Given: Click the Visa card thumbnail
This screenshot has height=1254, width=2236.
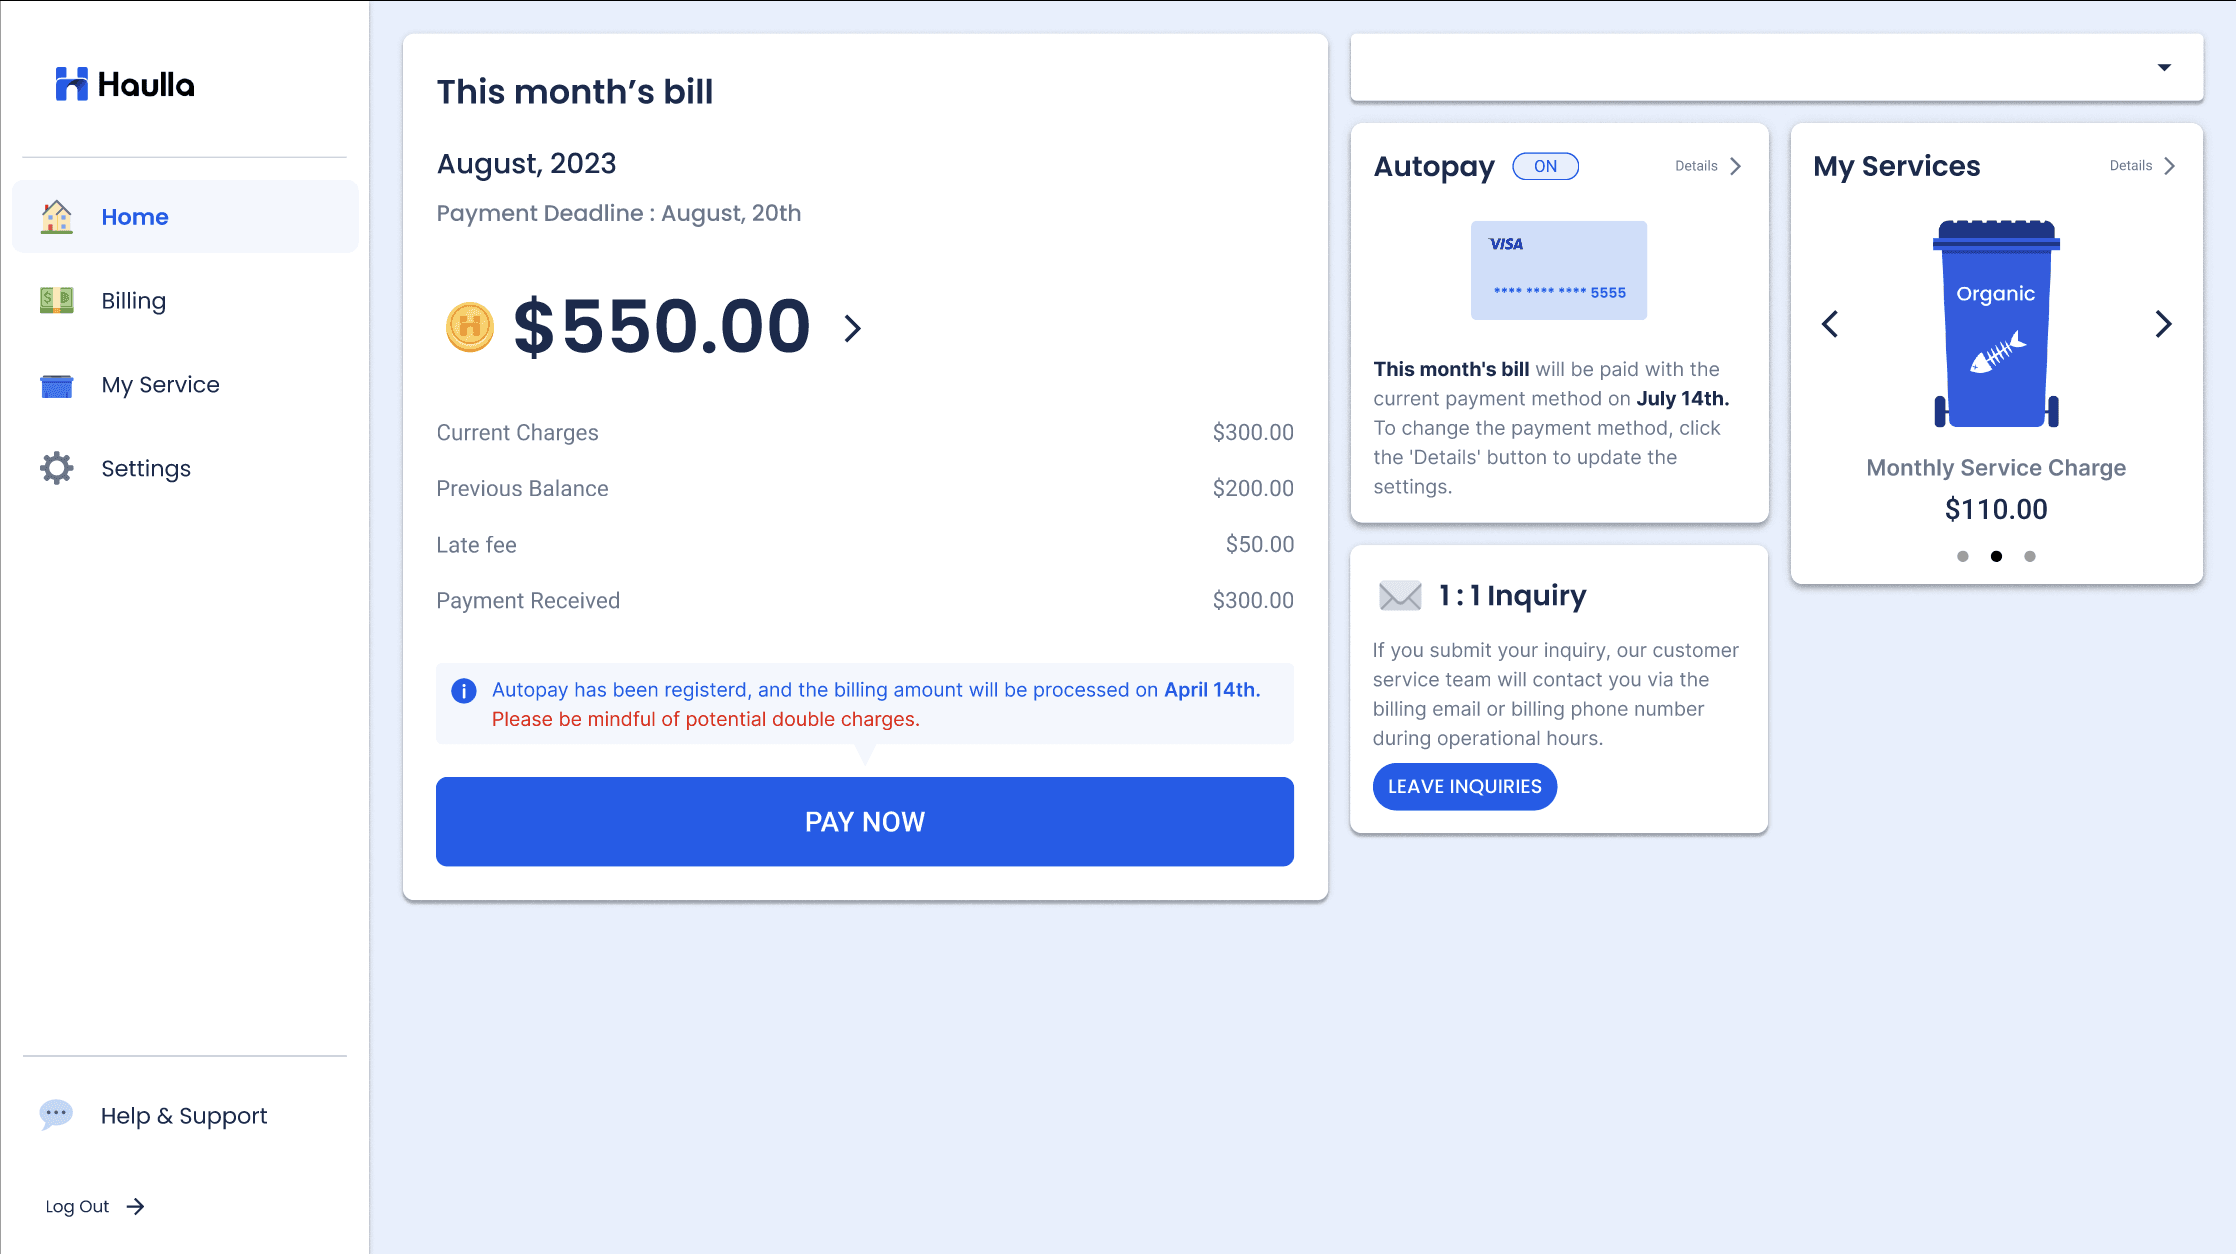Looking at the screenshot, I should tap(1558, 270).
